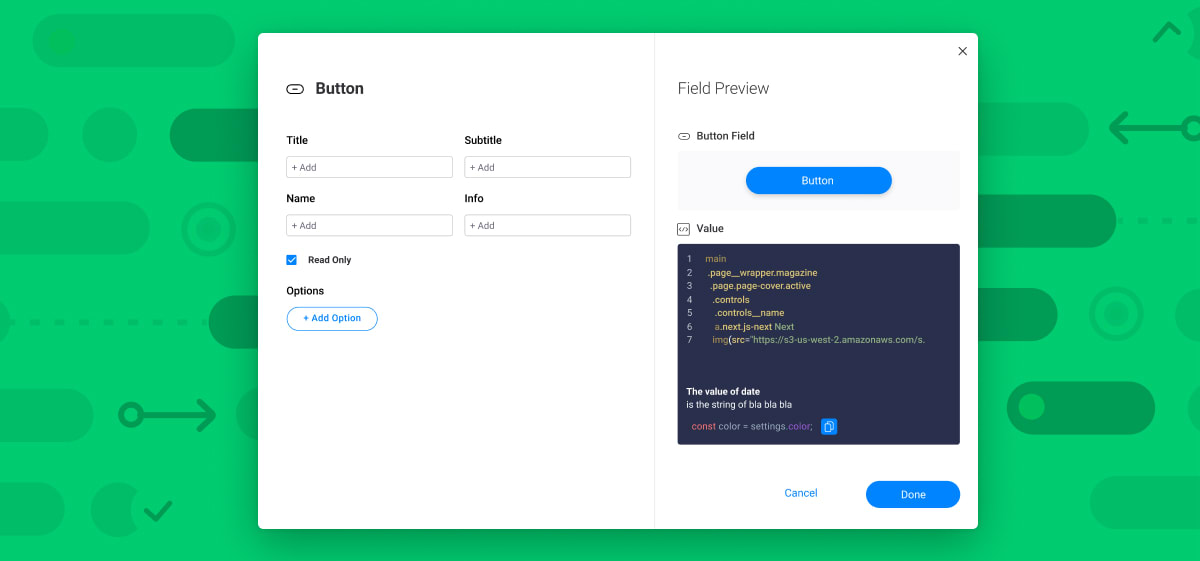Confirm changes with the Done button
This screenshot has width=1200, height=561.
(x=913, y=494)
